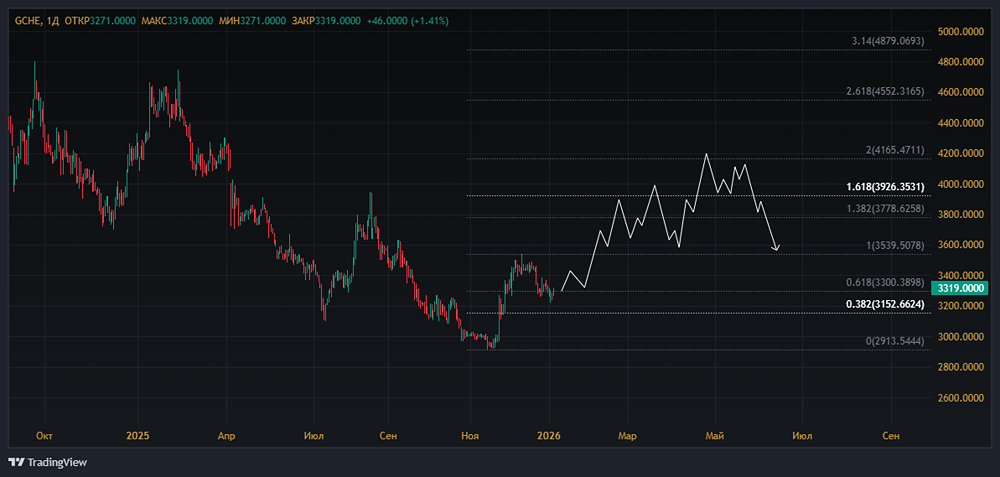Click the arrowhead ending the white forecast line

[776, 247]
